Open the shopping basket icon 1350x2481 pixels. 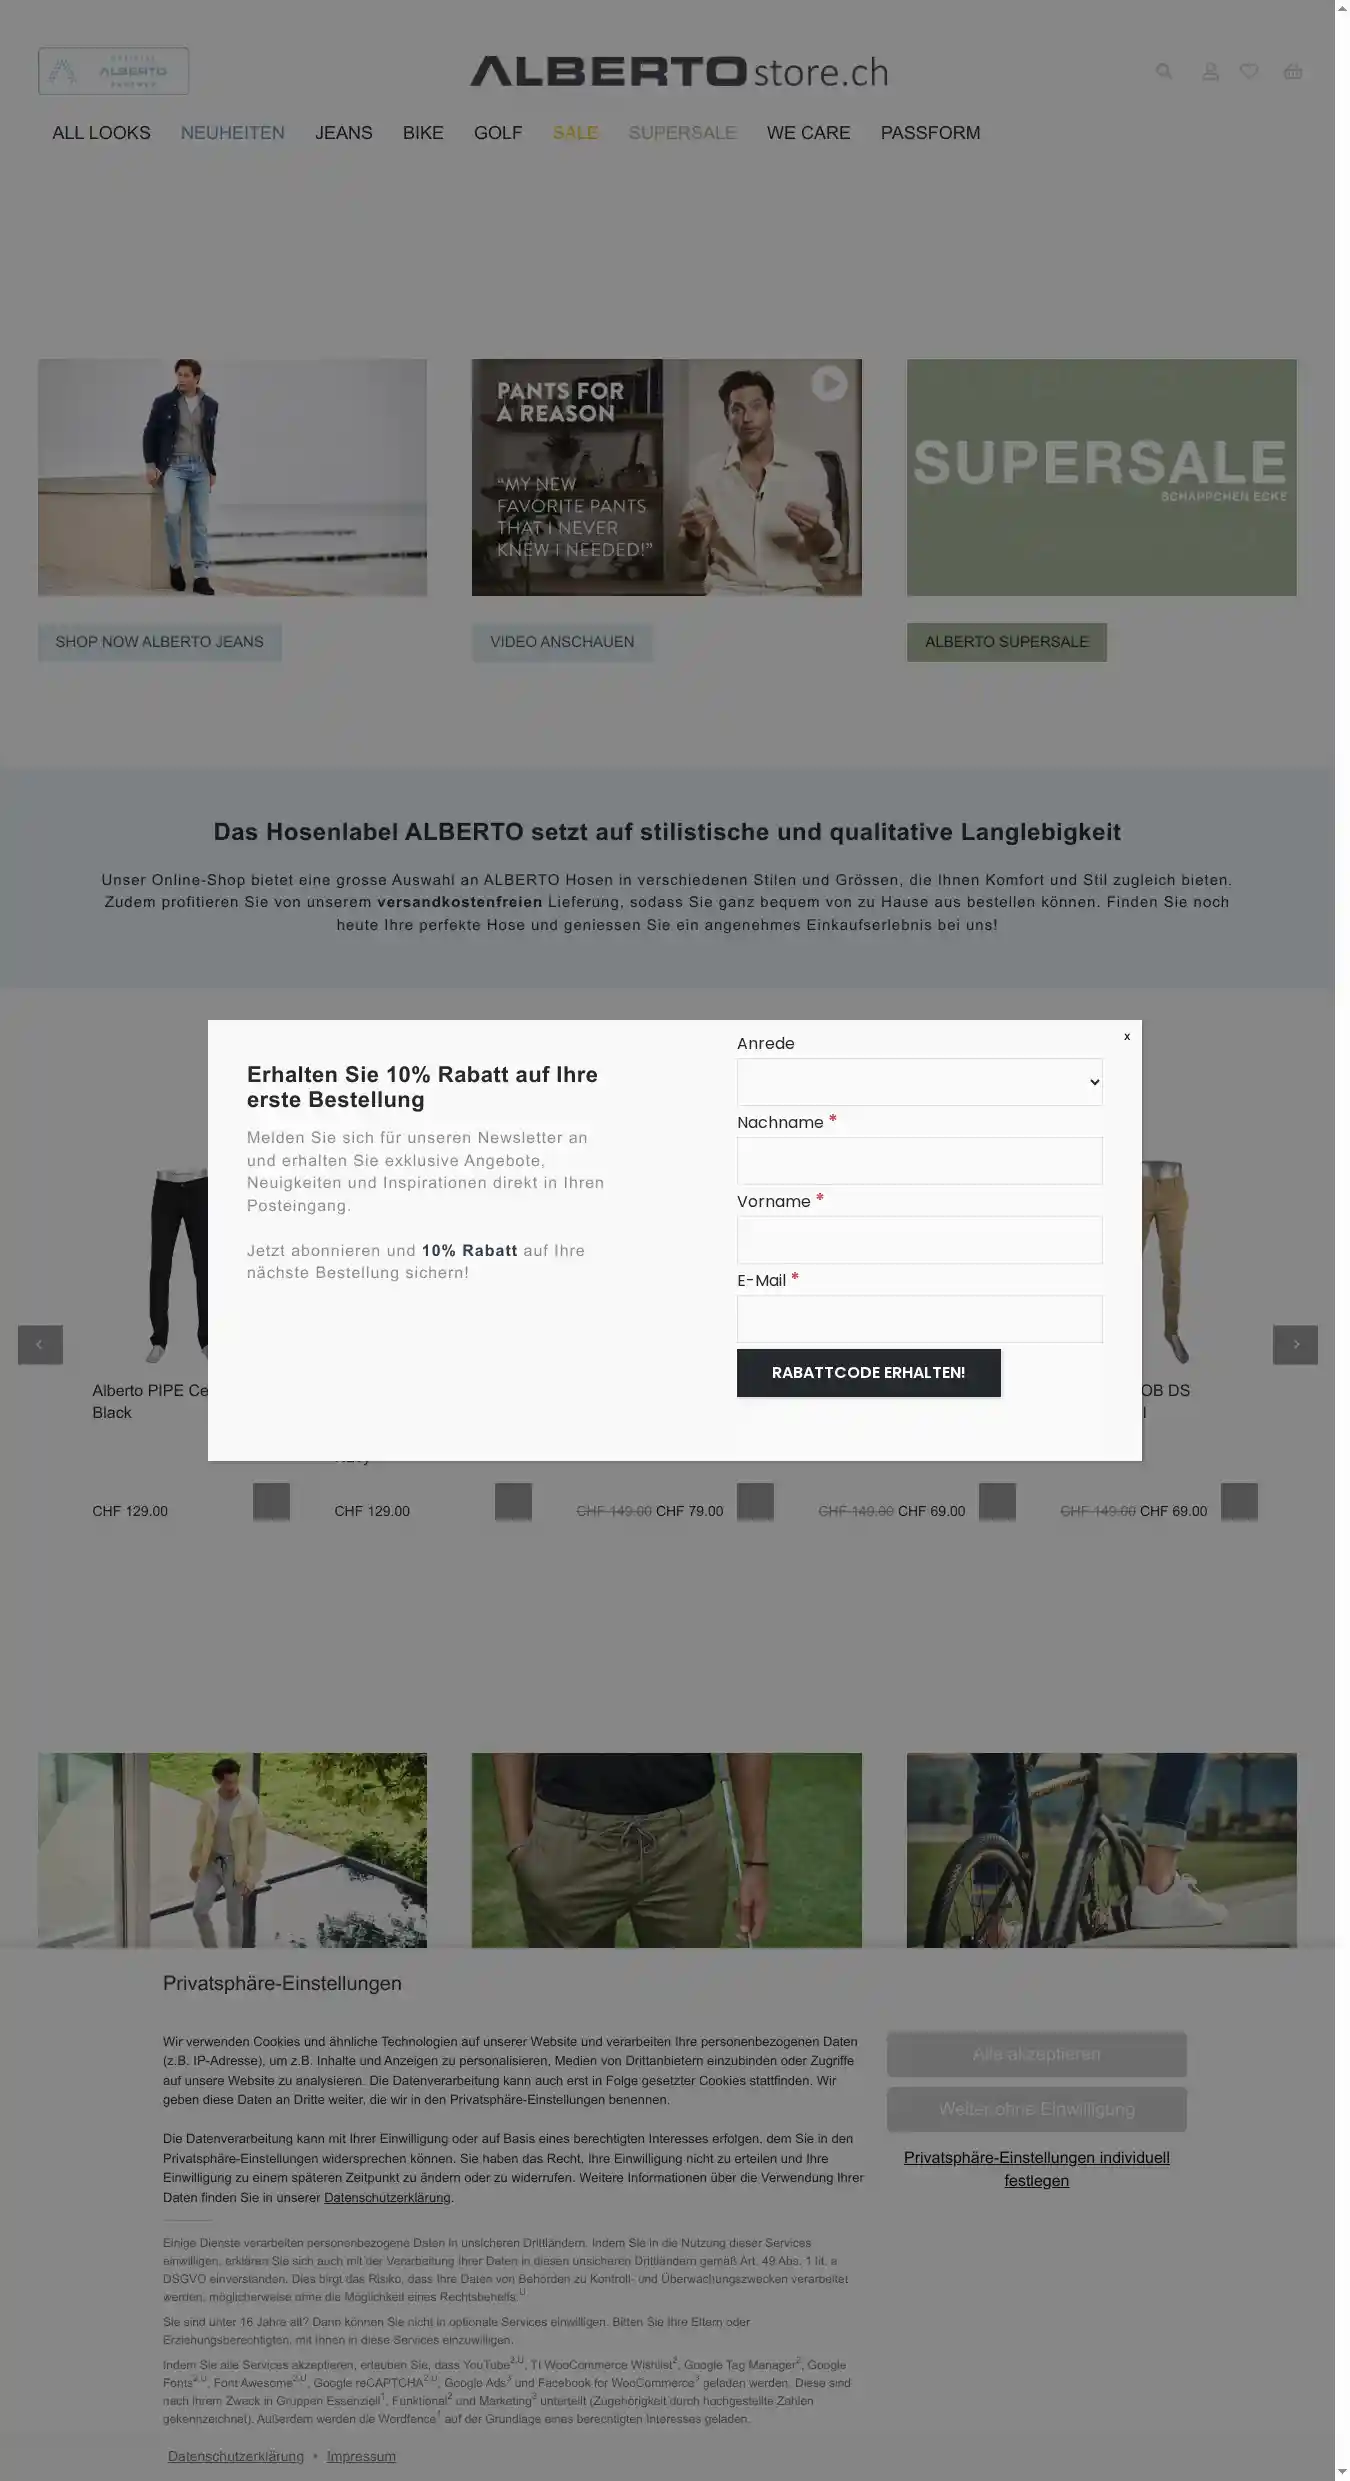click(1293, 71)
